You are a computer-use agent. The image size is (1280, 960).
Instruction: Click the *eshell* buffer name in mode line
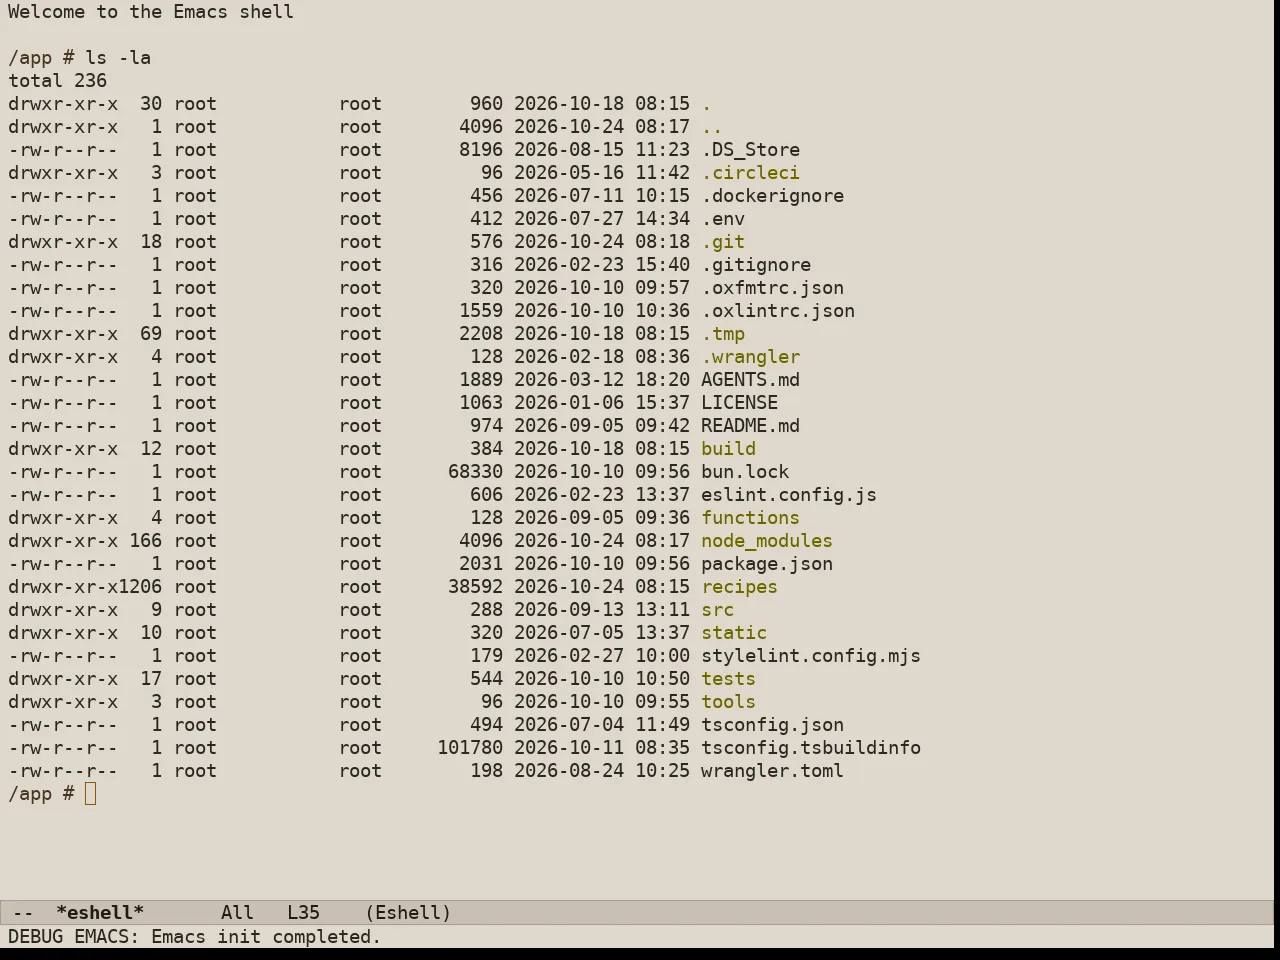(x=100, y=912)
